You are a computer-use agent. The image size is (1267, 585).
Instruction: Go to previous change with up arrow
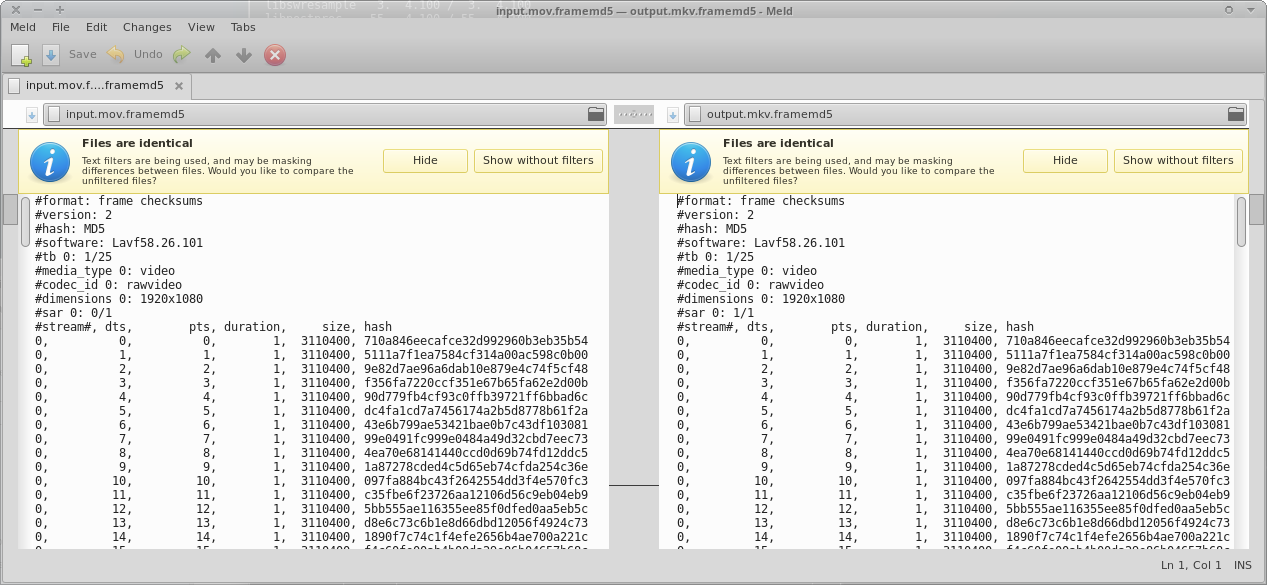pos(212,55)
